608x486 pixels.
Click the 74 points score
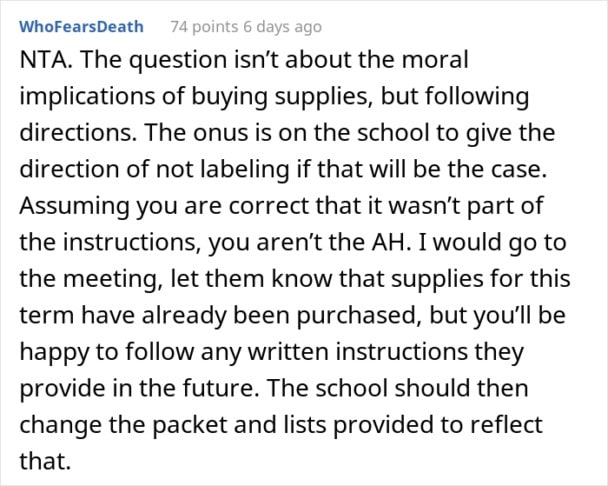(204, 27)
